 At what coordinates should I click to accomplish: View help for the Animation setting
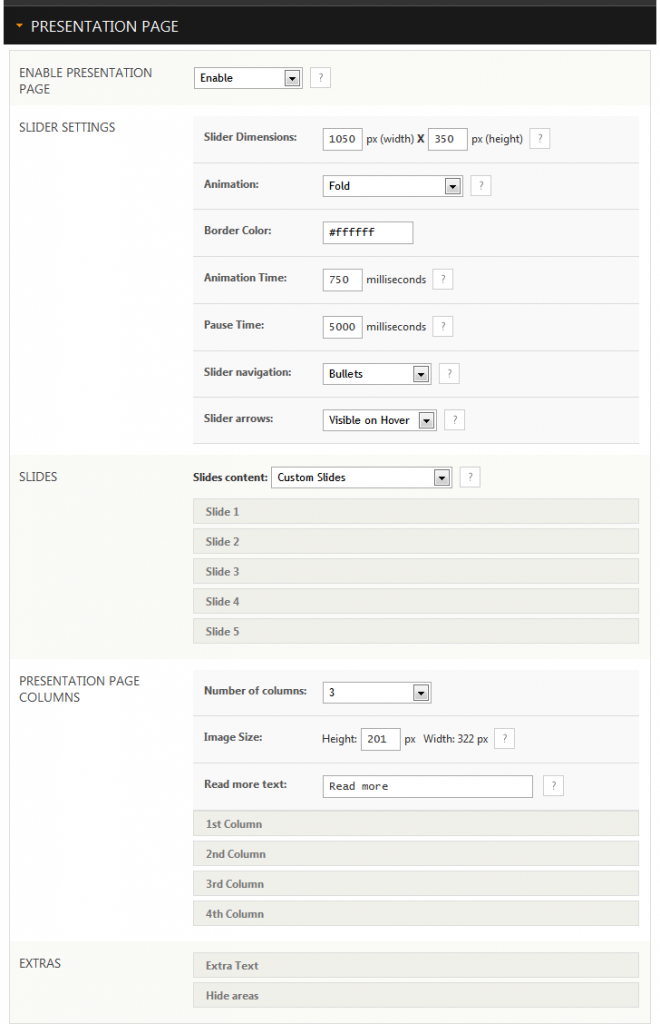click(480, 185)
